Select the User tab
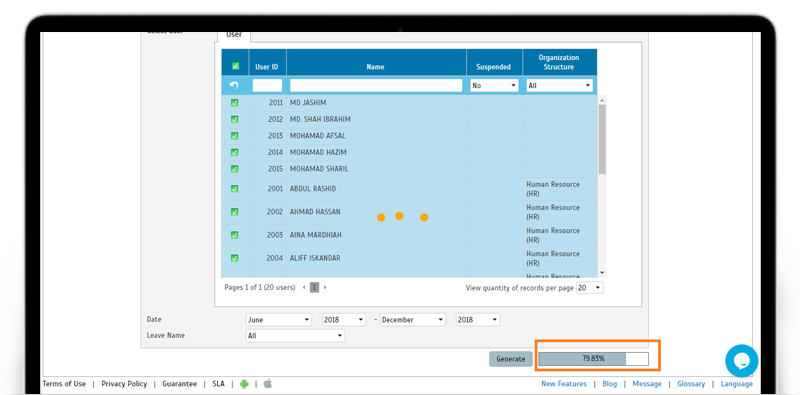The image size is (800, 395). pyautogui.click(x=234, y=35)
